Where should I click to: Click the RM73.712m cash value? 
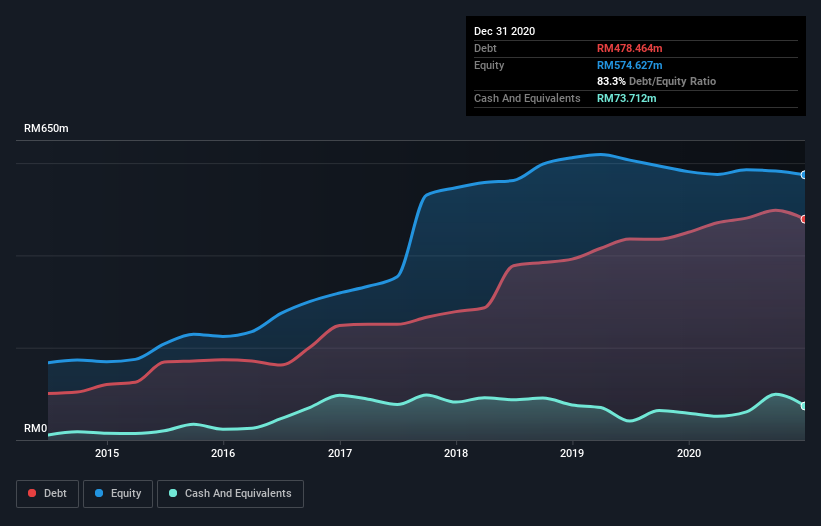click(626, 98)
